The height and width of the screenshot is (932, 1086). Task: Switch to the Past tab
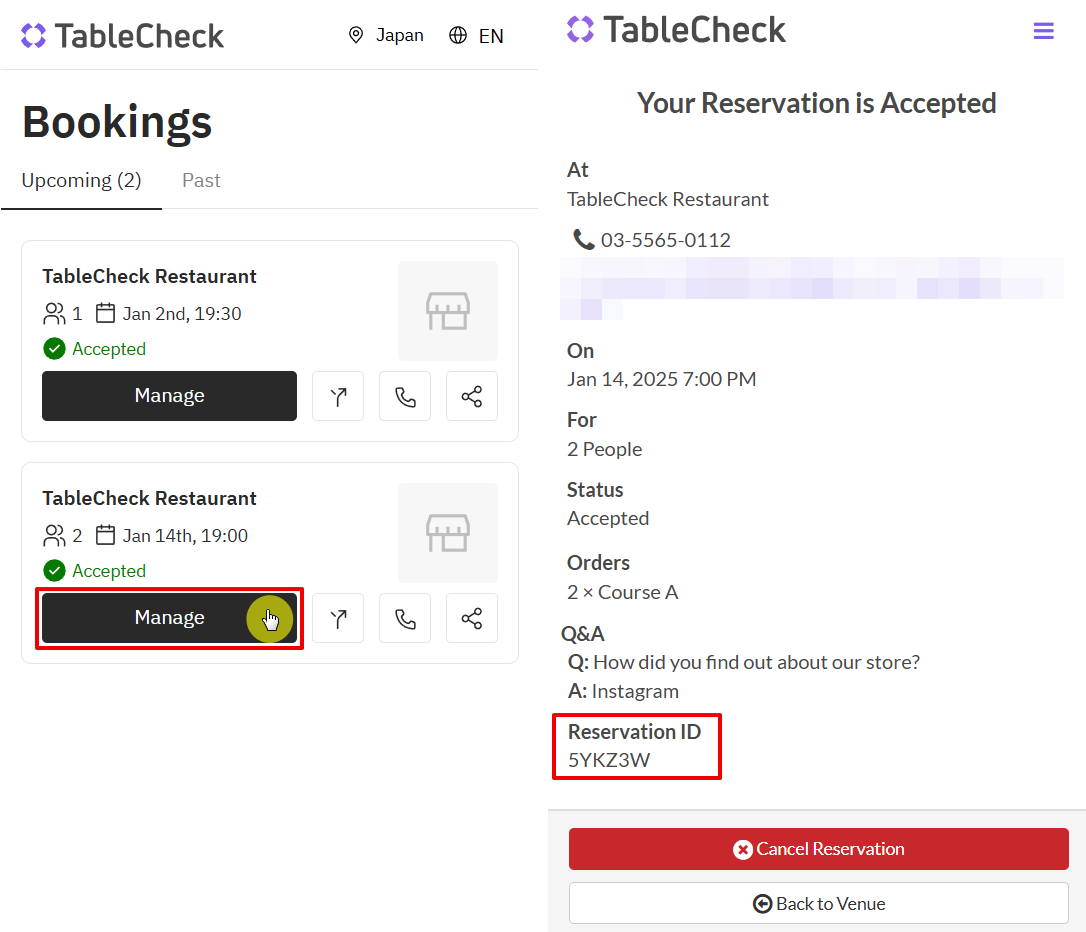201,181
